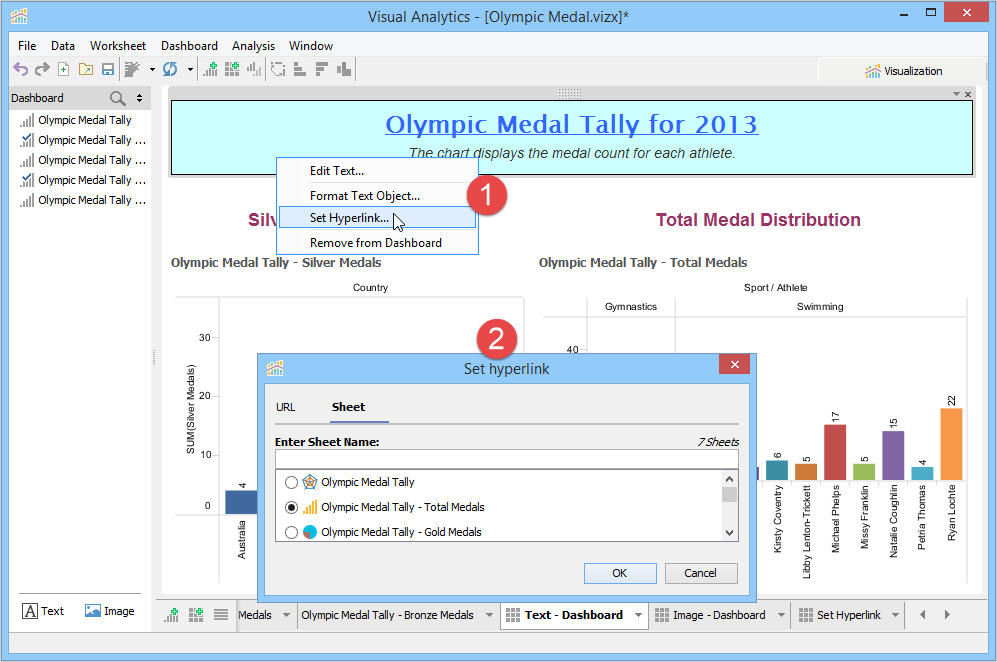Insert an Image object from the sidebar

[109, 611]
